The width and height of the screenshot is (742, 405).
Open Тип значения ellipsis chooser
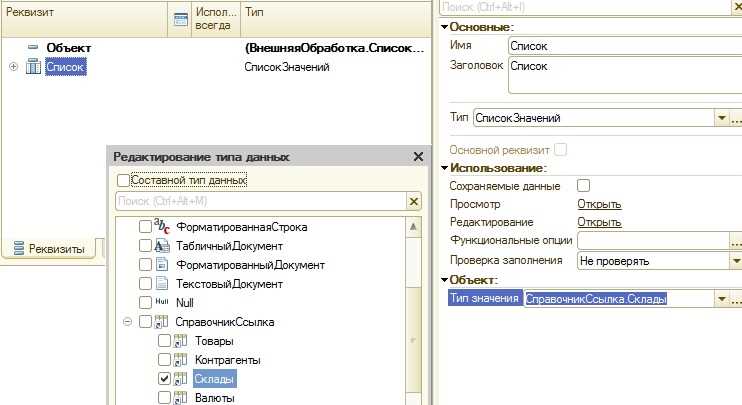click(x=736, y=299)
